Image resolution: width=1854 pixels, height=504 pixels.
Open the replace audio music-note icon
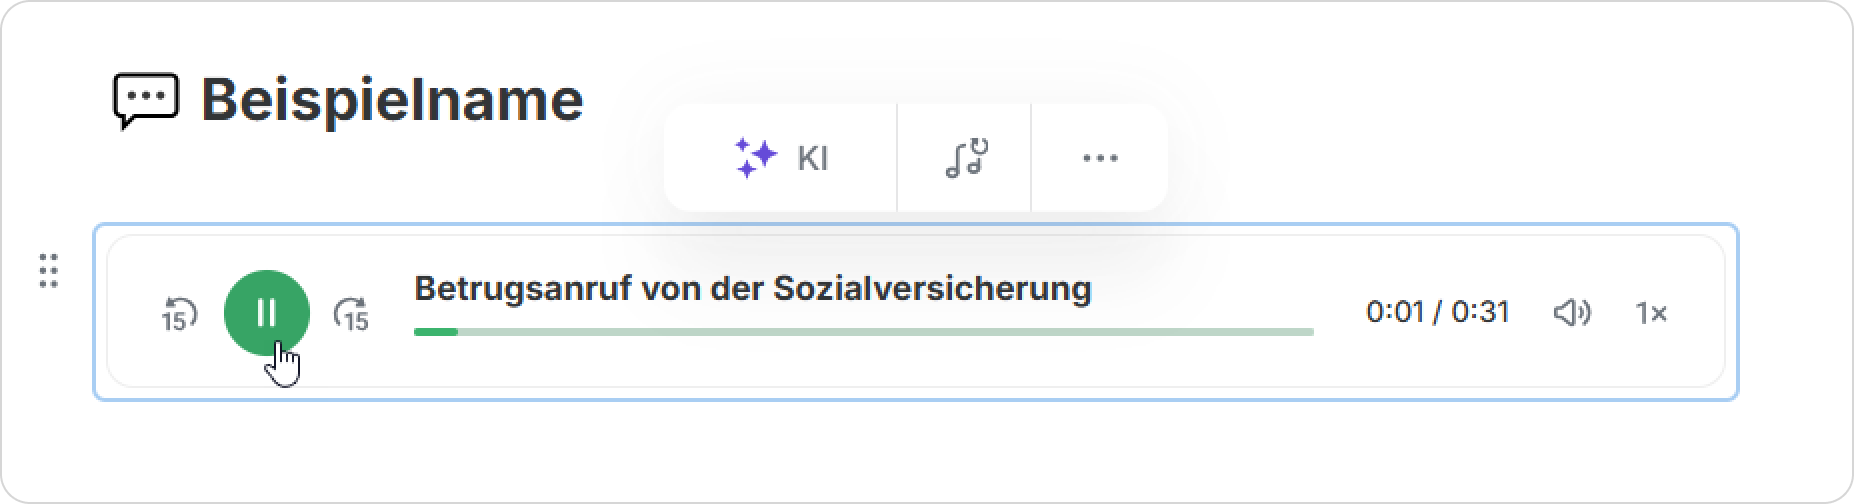tap(965, 158)
